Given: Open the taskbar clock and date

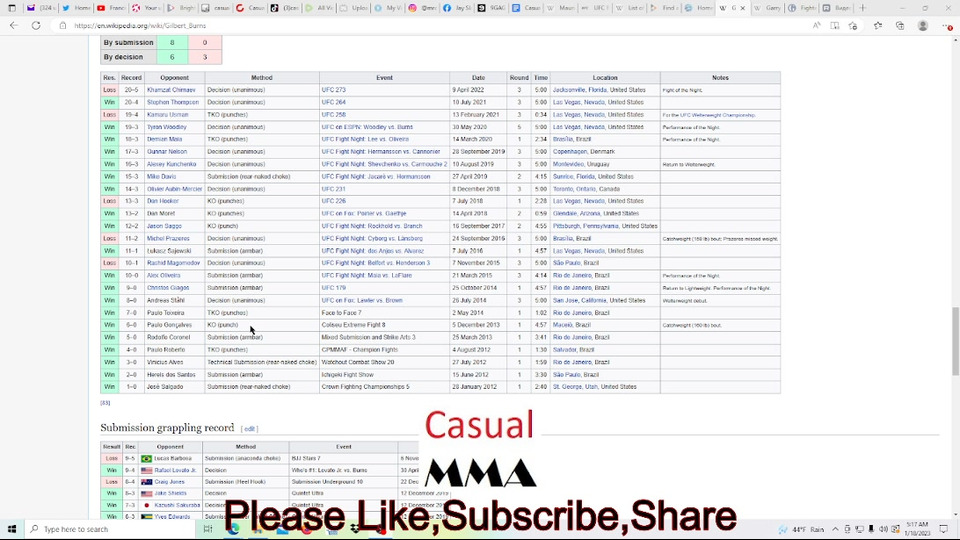Looking at the screenshot, I should [x=917, y=529].
